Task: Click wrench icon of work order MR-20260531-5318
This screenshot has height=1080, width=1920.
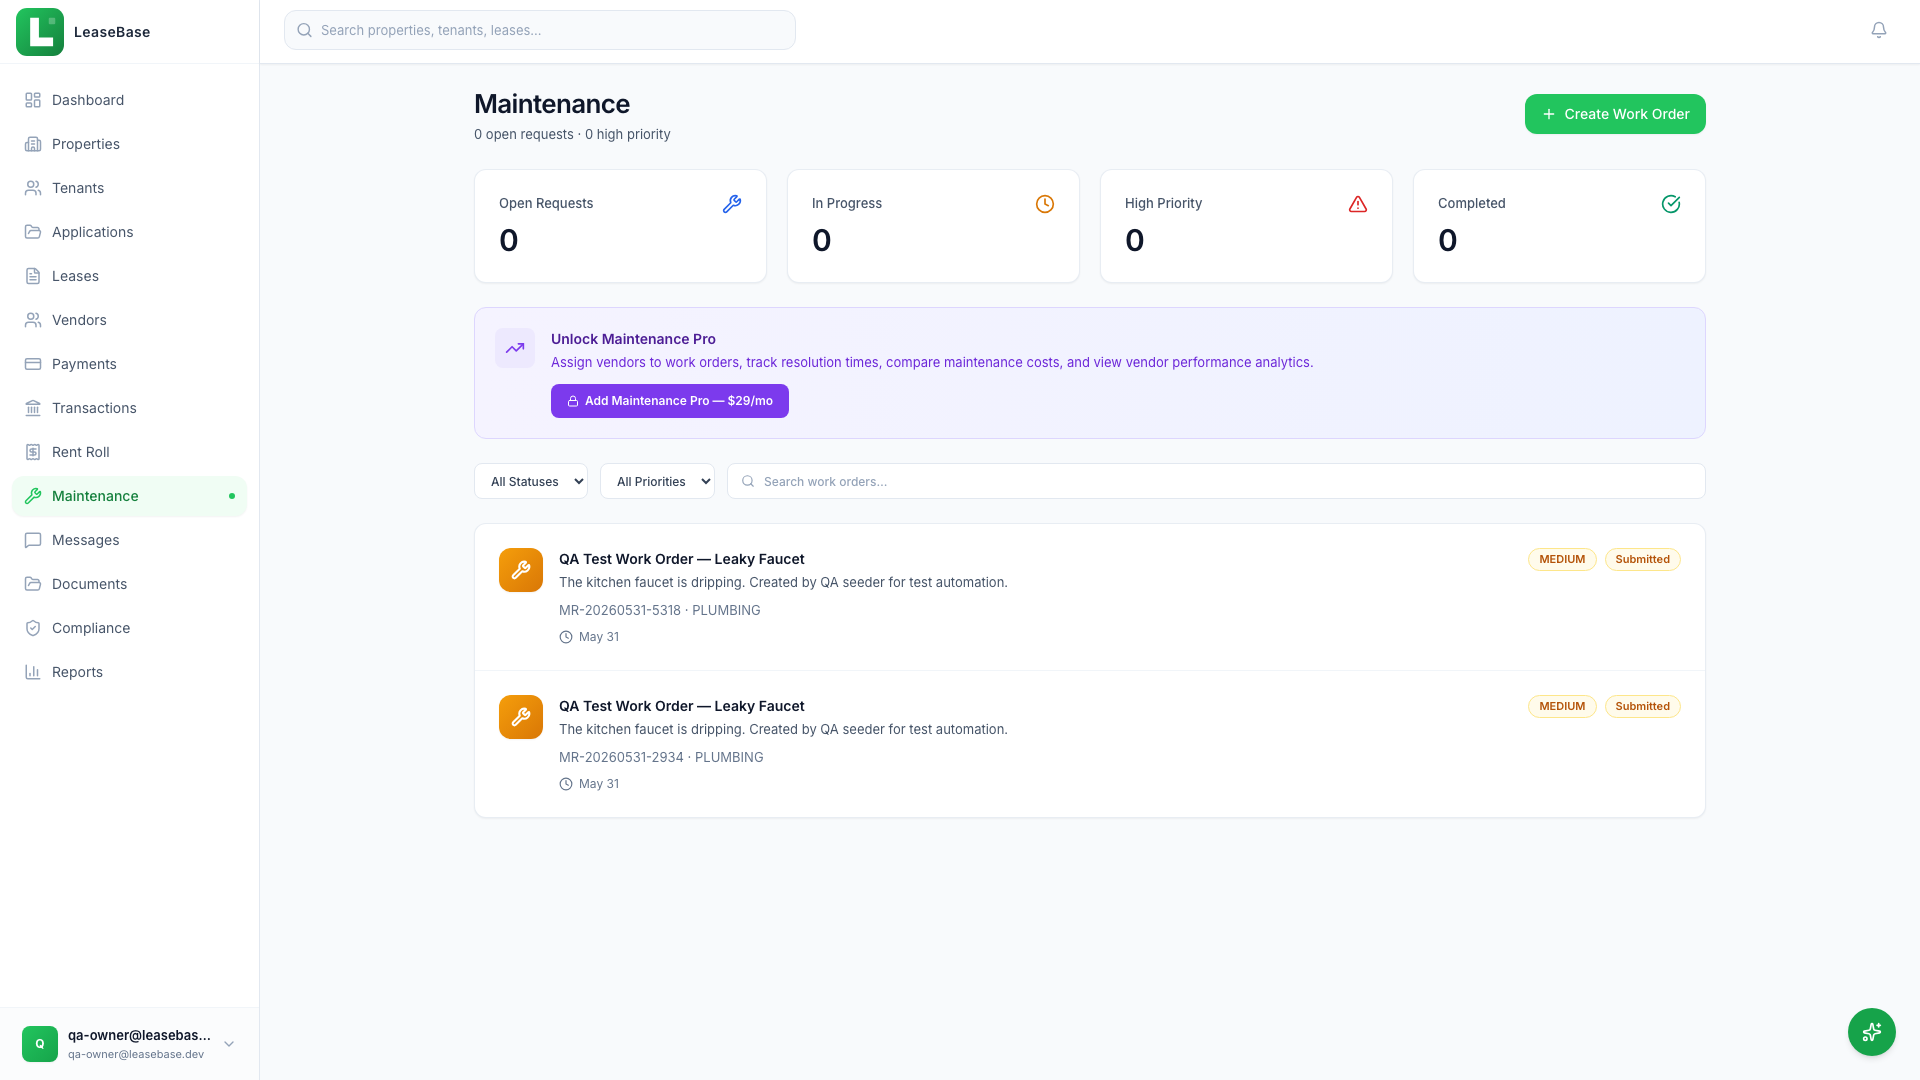Action: click(x=521, y=570)
